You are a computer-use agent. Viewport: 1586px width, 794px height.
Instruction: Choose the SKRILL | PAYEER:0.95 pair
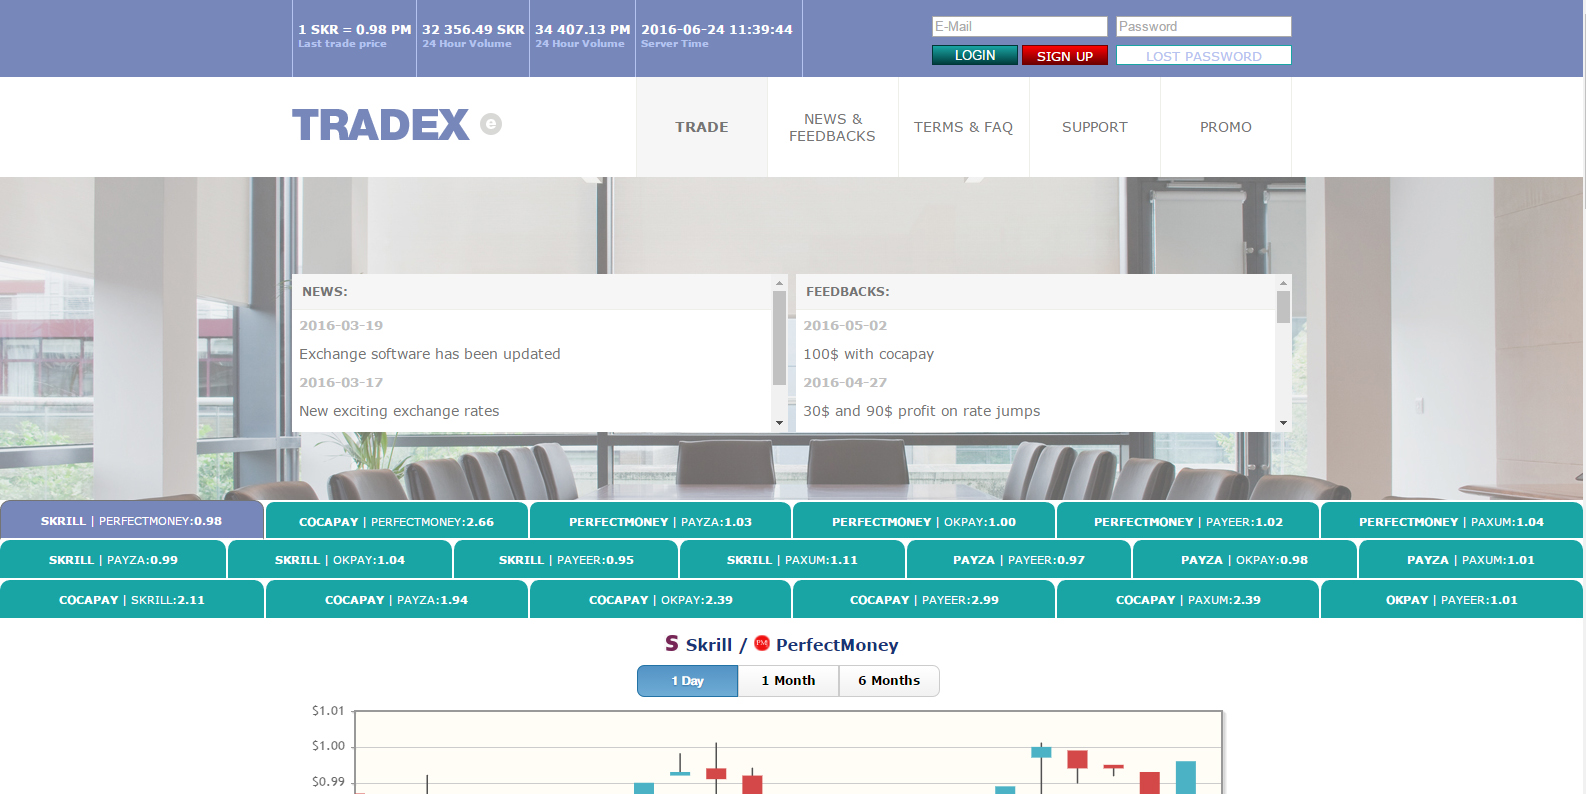click(566, 560)
